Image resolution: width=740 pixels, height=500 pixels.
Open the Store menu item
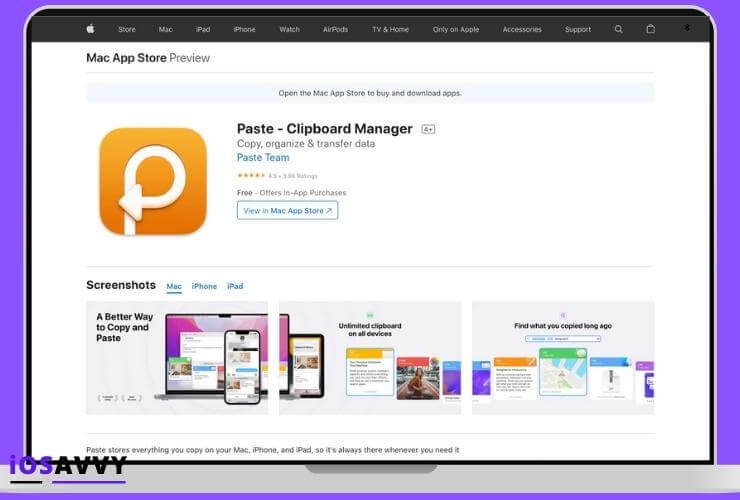coord(126,29)
